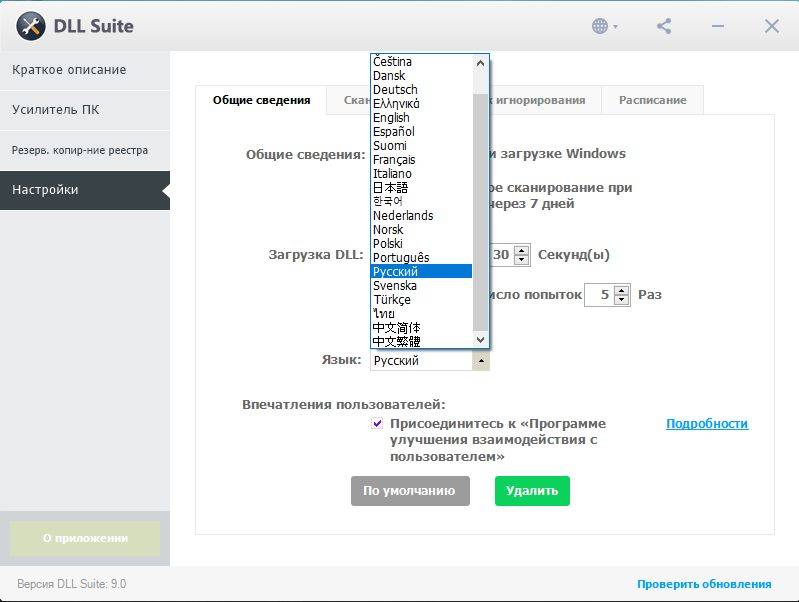Screen dimensions: 799x602
Task: Click the seconds field showing 30
Action: (501, 255)
